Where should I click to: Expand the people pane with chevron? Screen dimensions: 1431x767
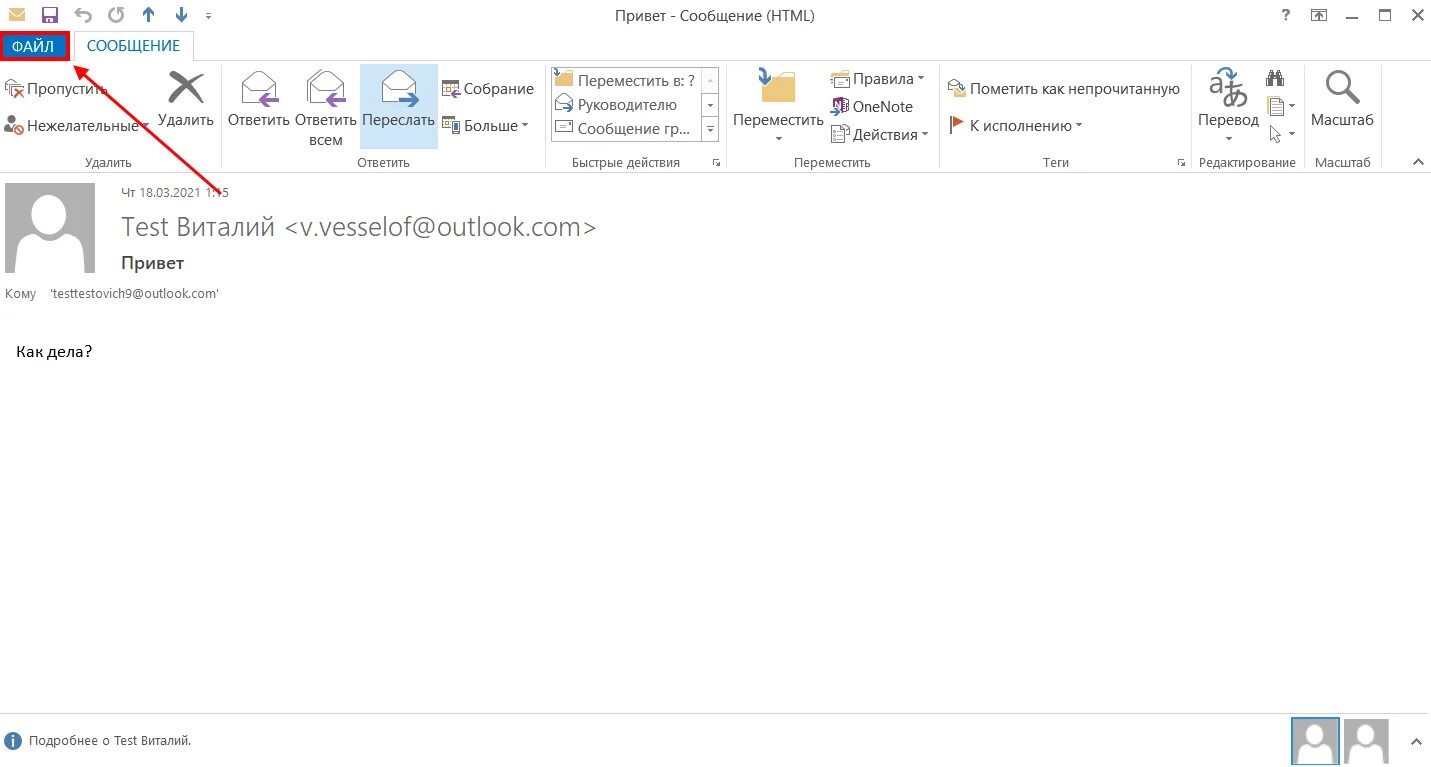1416,742
